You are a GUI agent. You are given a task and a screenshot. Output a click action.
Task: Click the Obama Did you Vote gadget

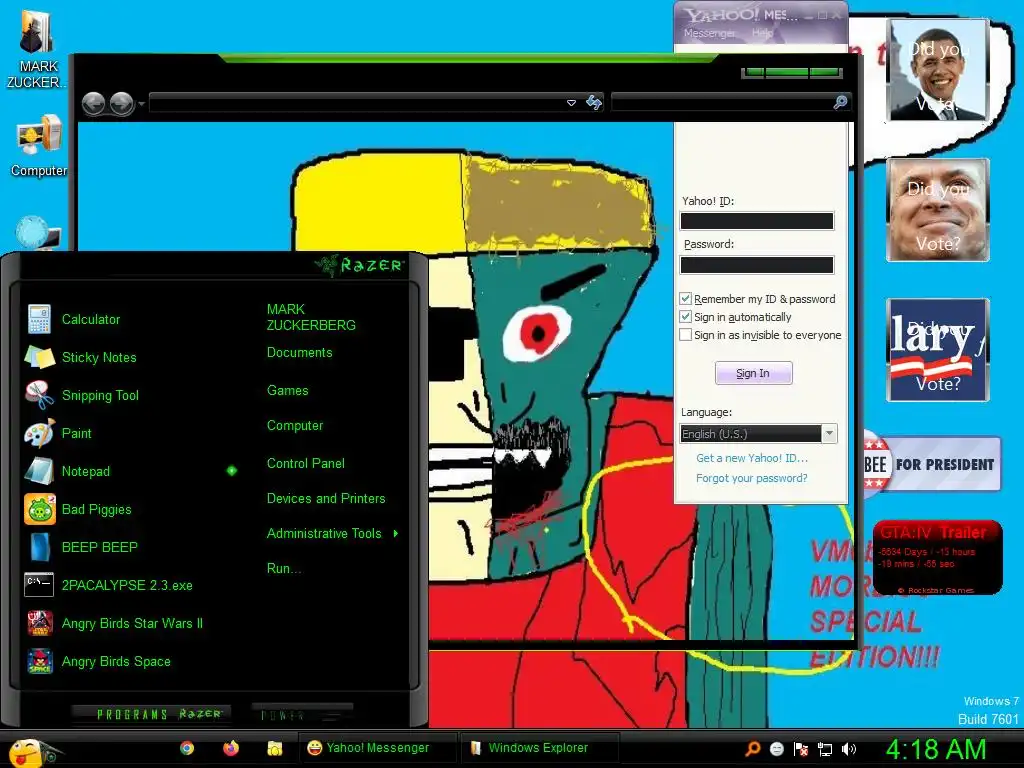tap(938, 69)
